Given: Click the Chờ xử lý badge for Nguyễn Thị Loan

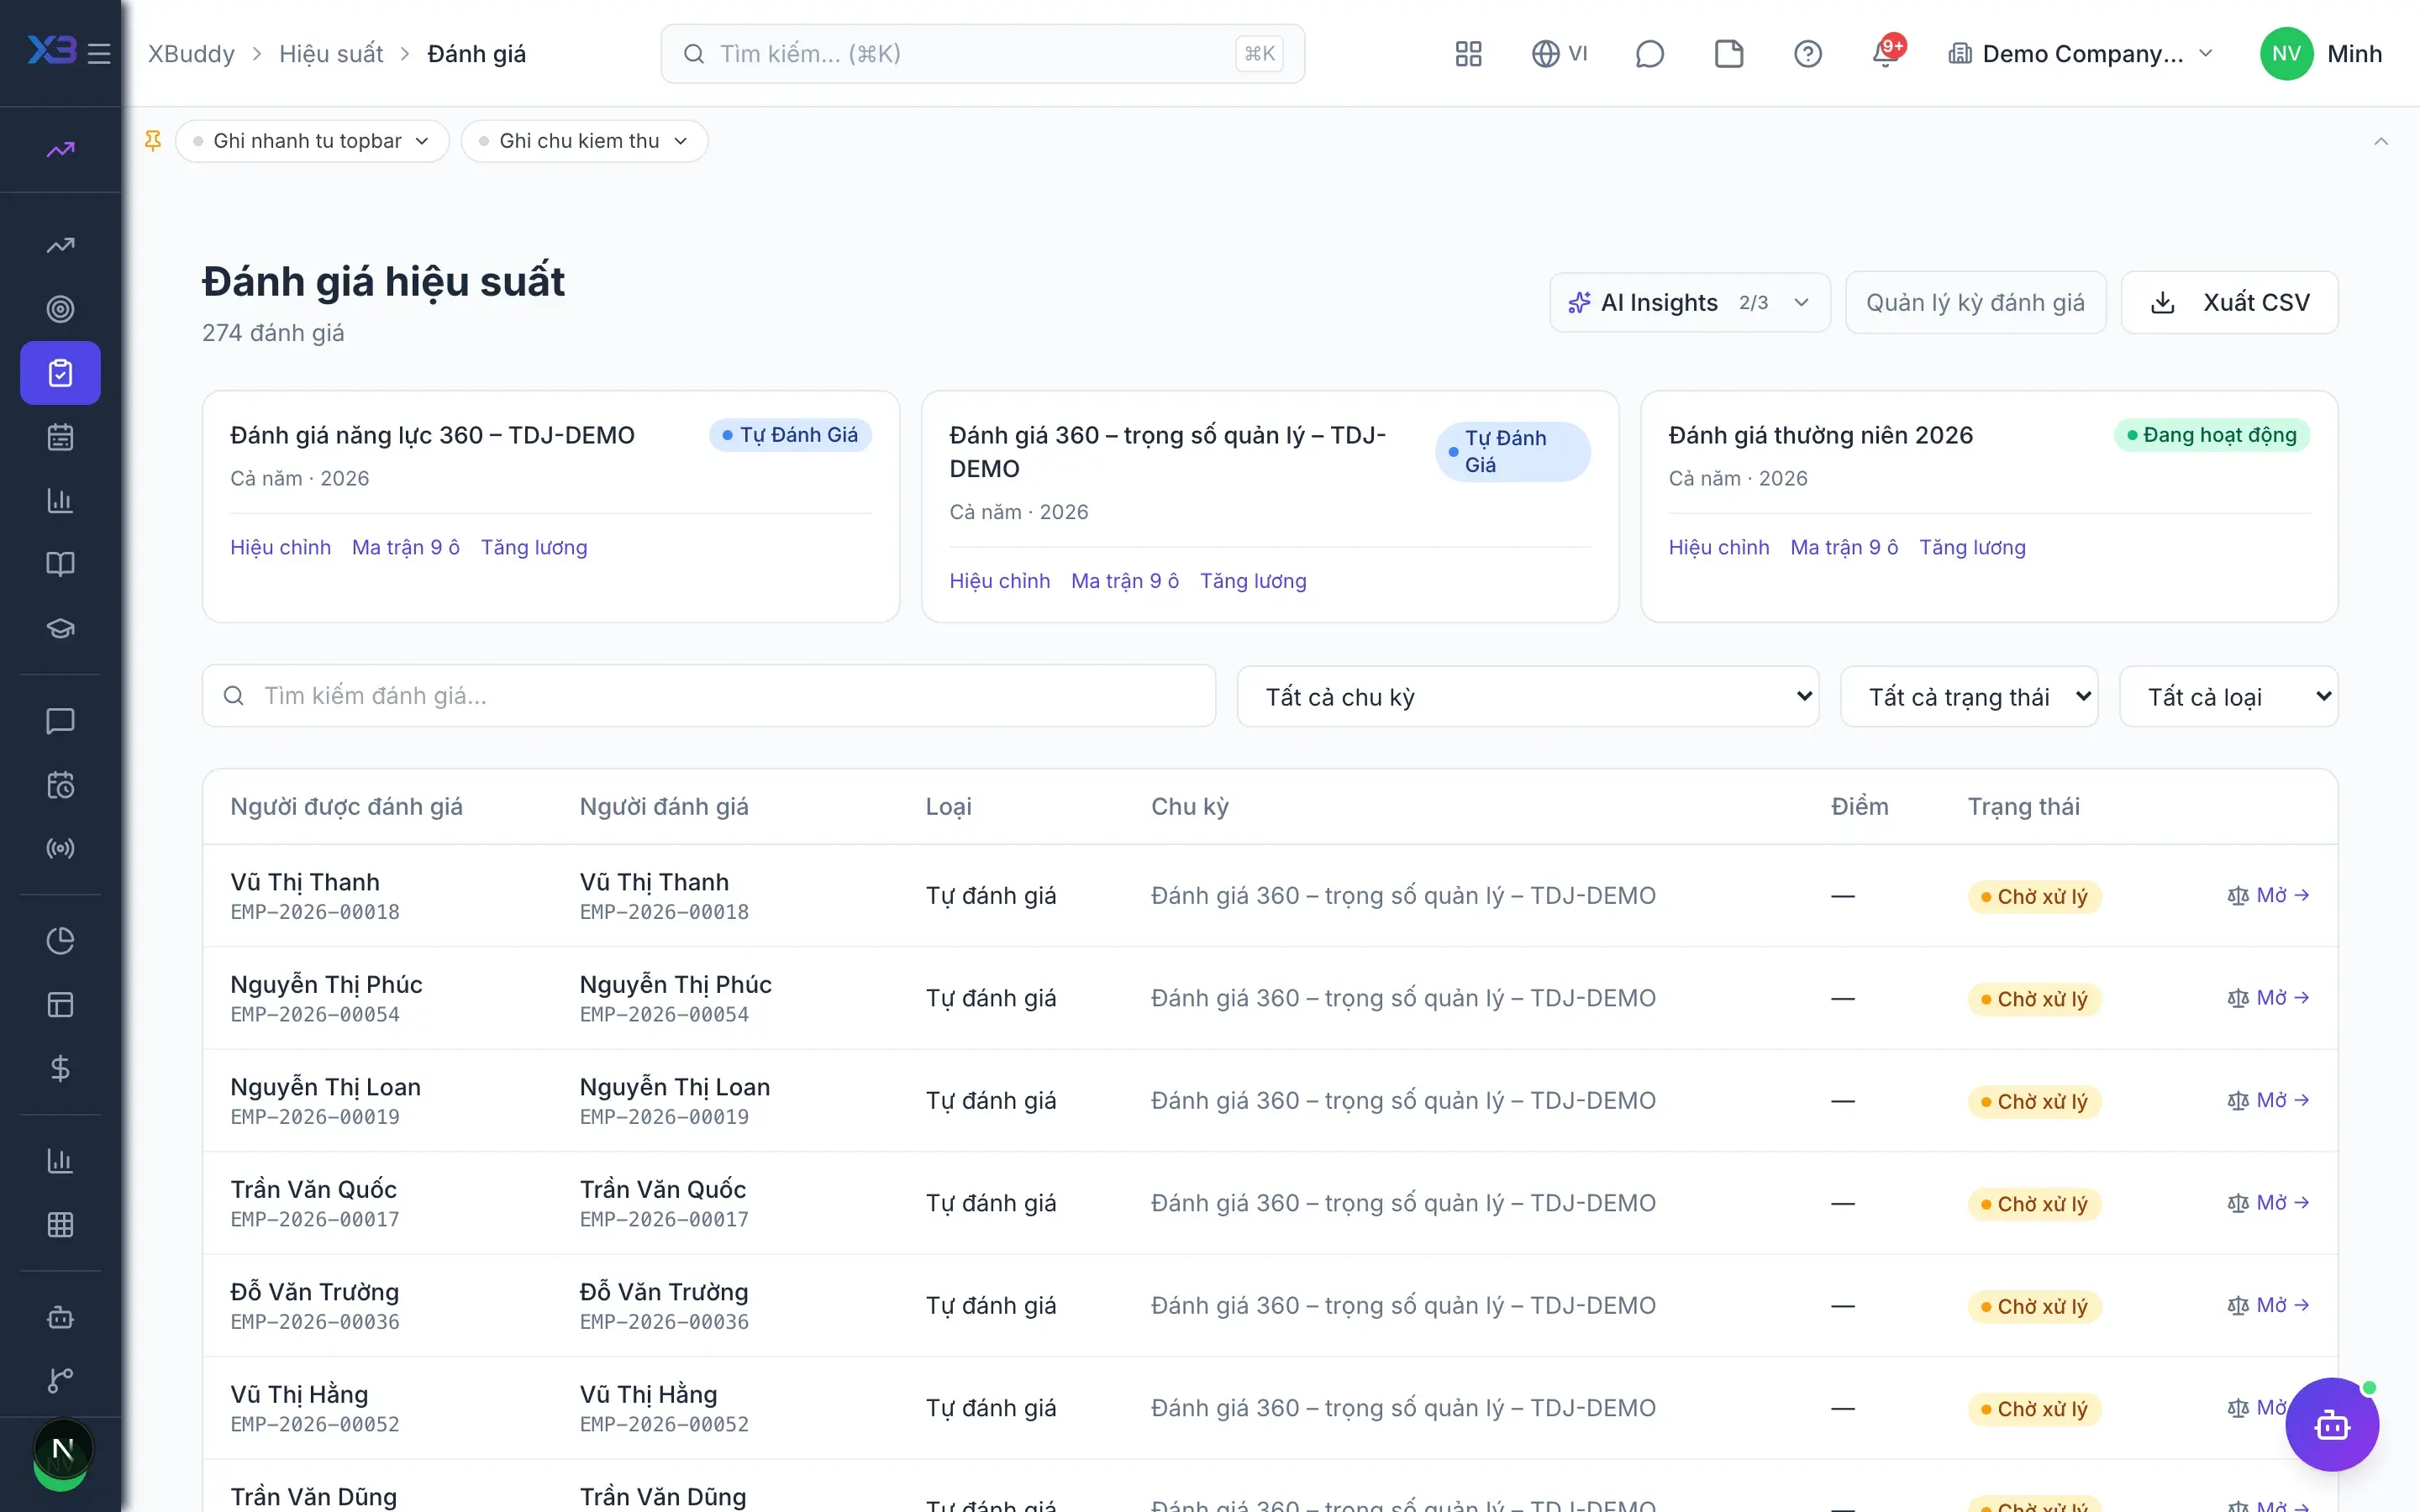Looking at the screenshot, I should coord(2034,1101).
